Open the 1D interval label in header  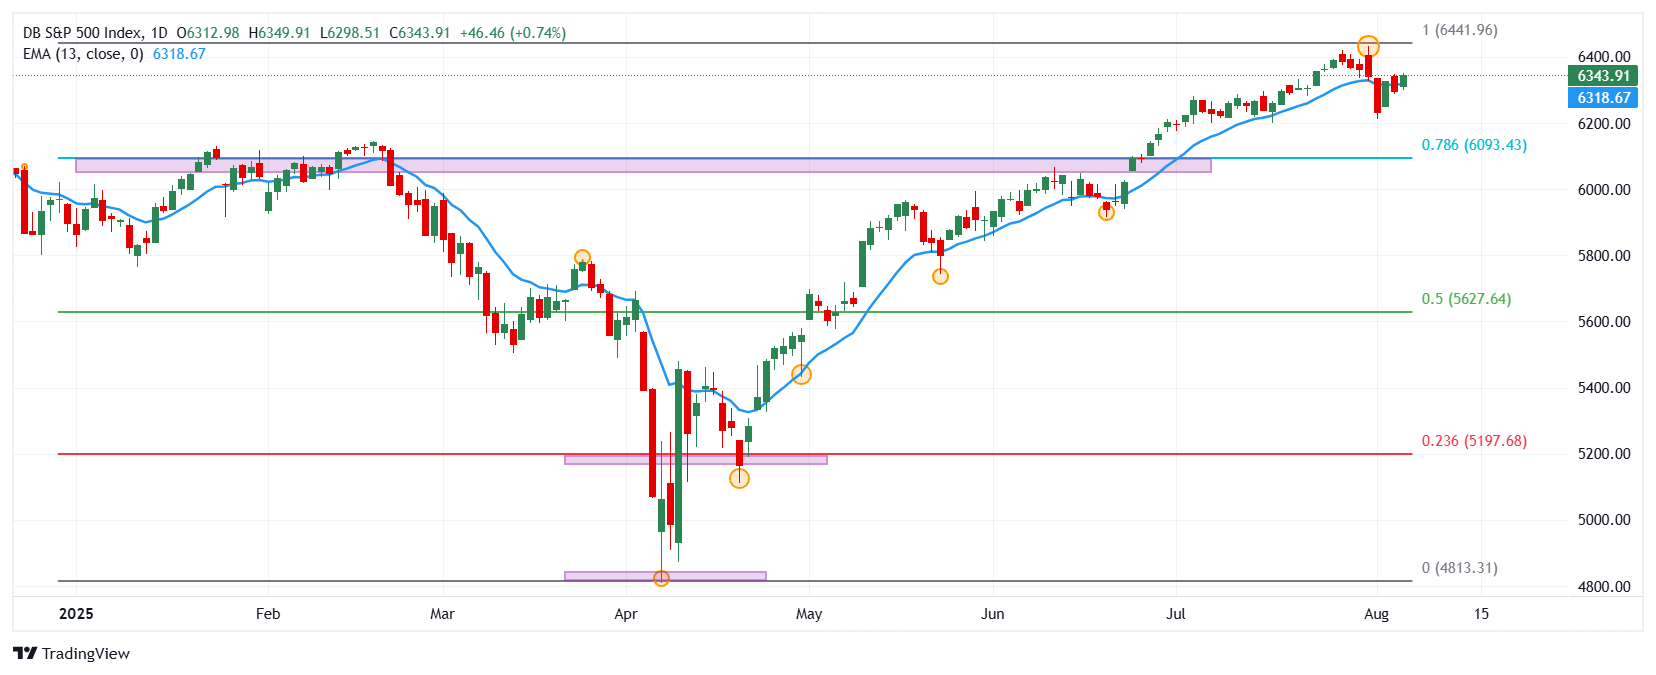pyautogui.click(x=159, y=33)
